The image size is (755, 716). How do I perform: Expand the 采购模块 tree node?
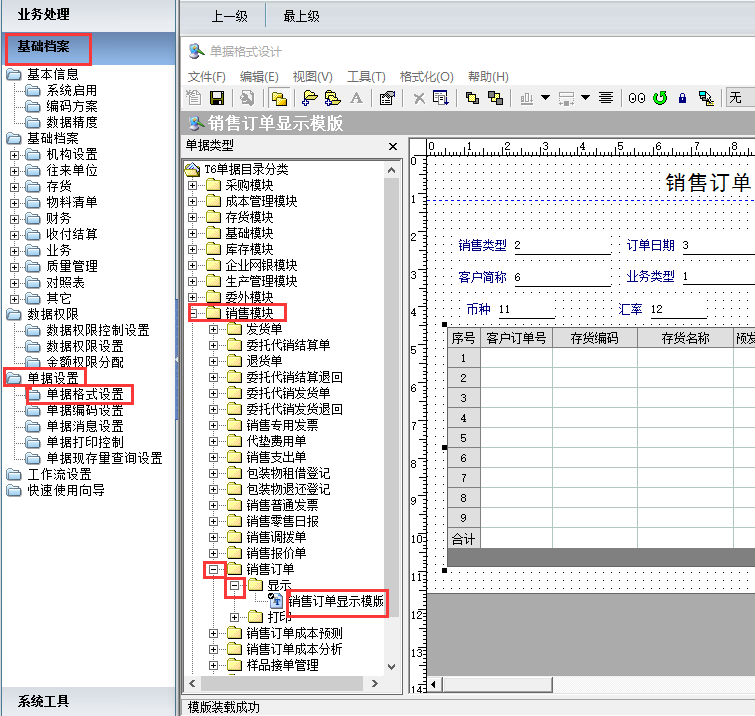(193, 185)
